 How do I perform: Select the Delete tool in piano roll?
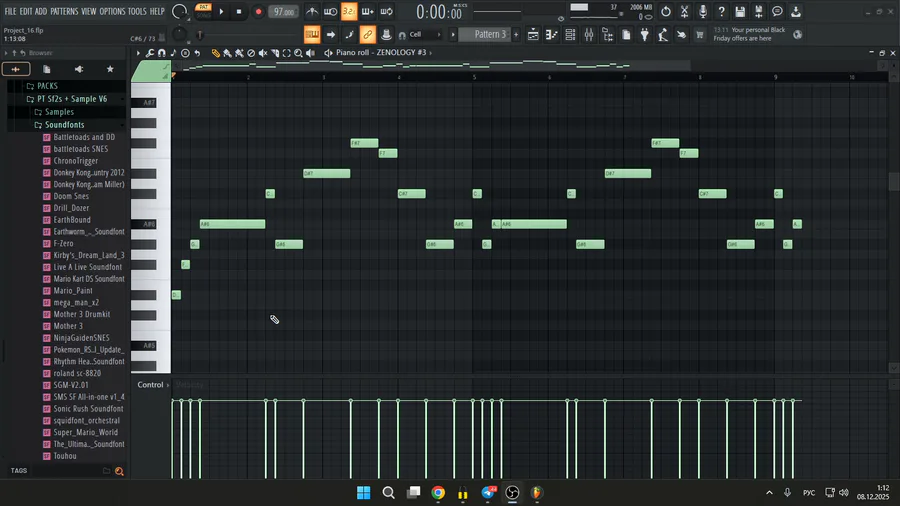tap(251, 53)
